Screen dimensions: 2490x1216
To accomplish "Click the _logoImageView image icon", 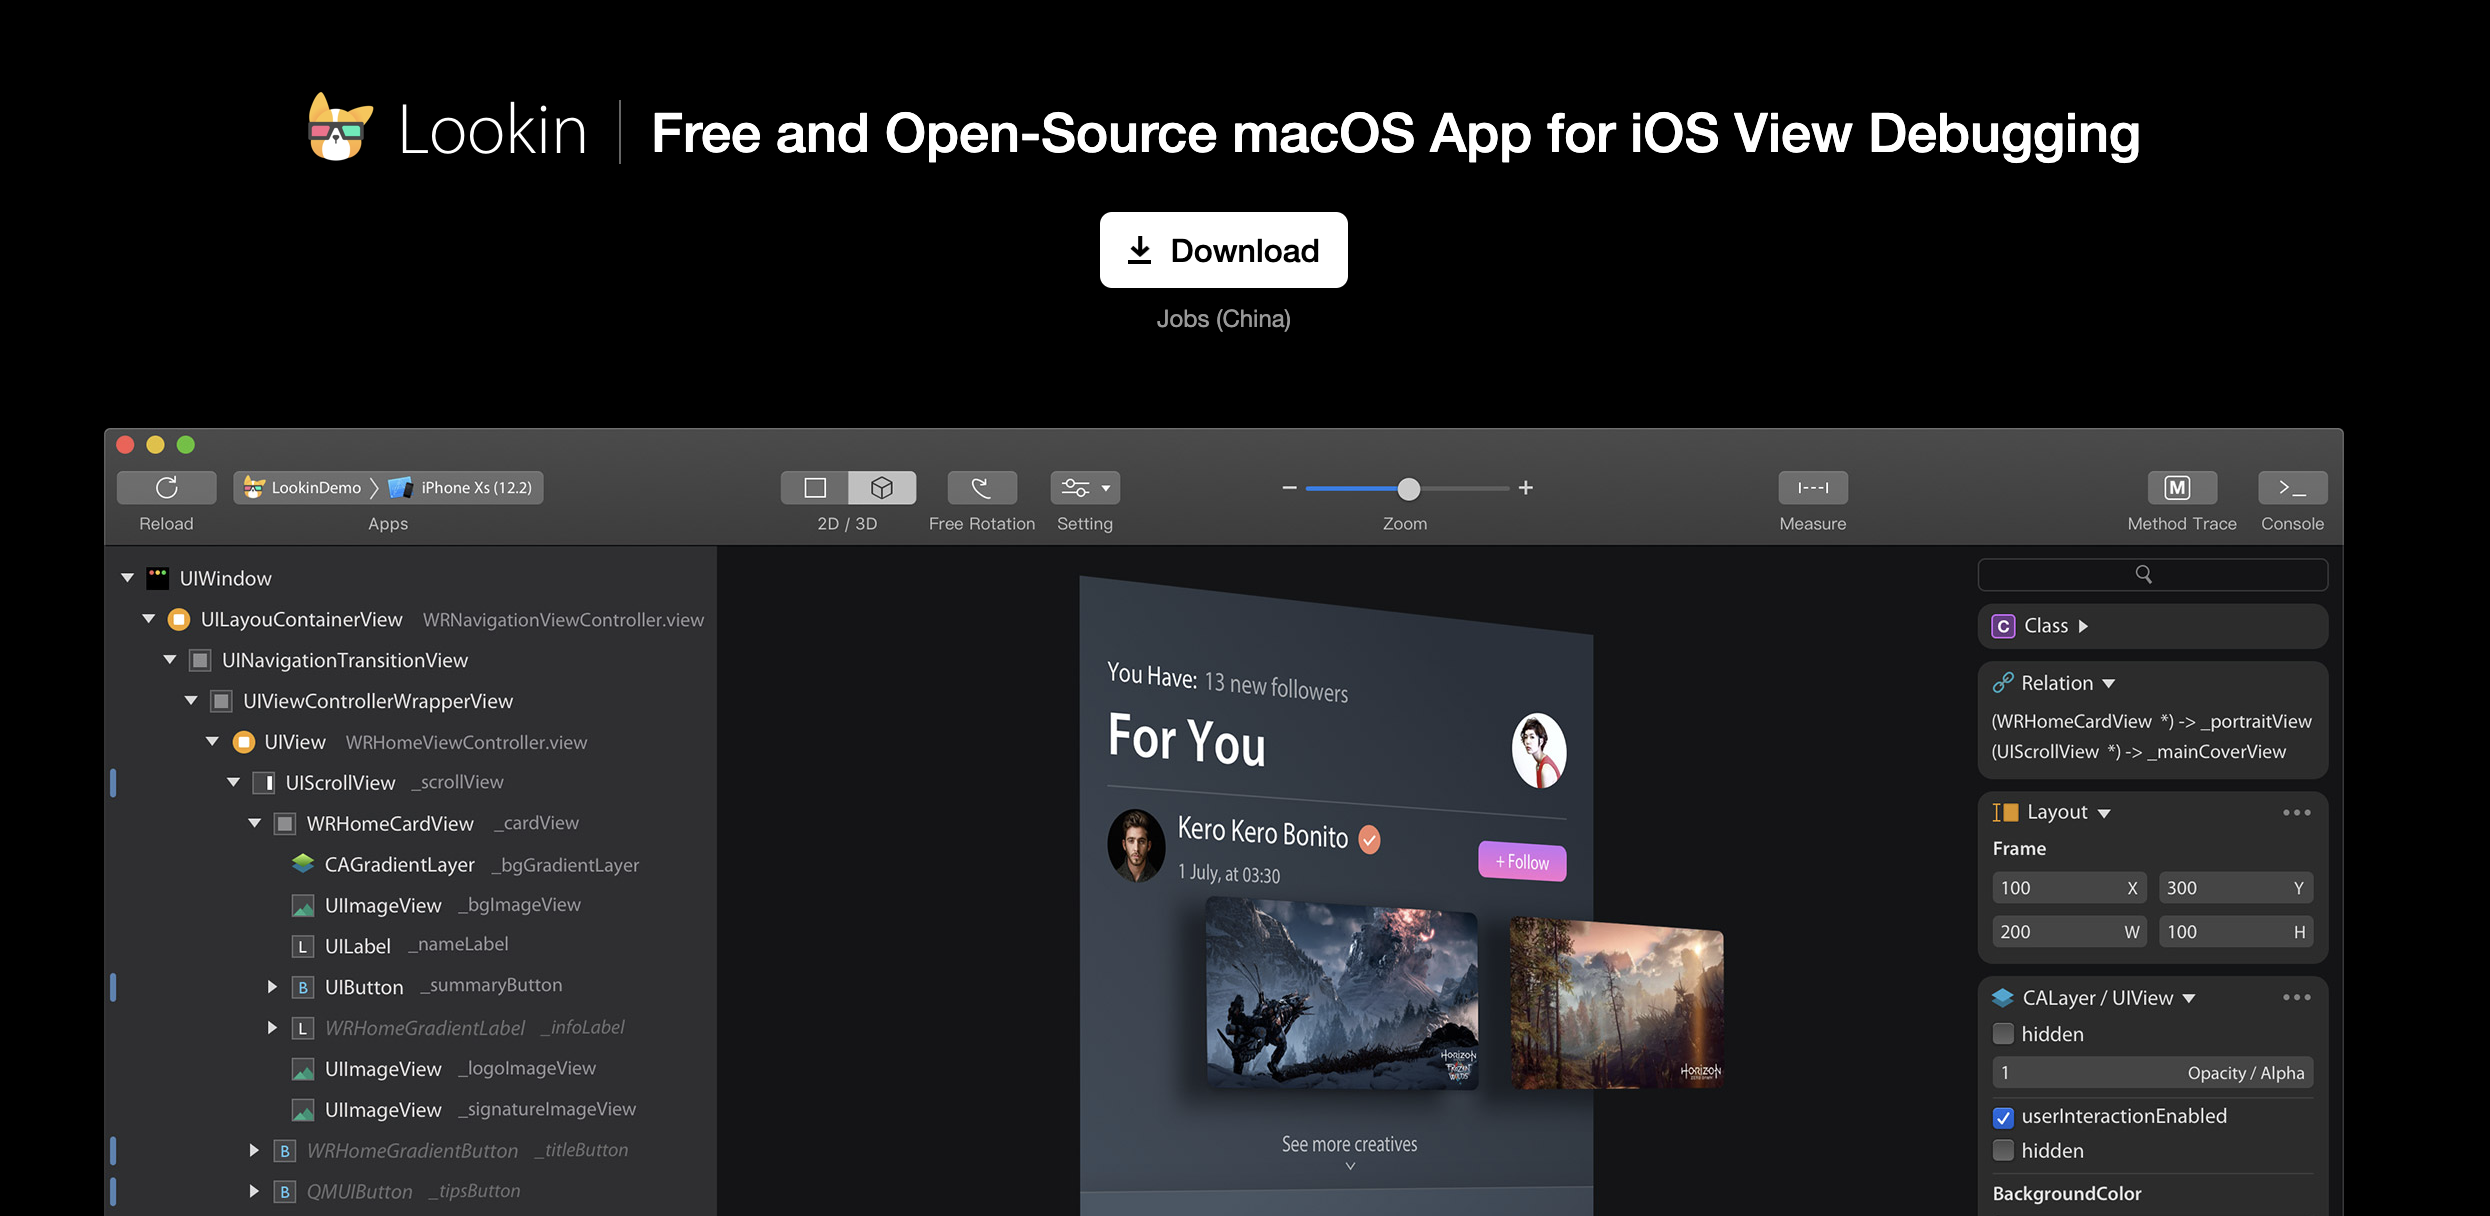I will tap(303, 1069).
